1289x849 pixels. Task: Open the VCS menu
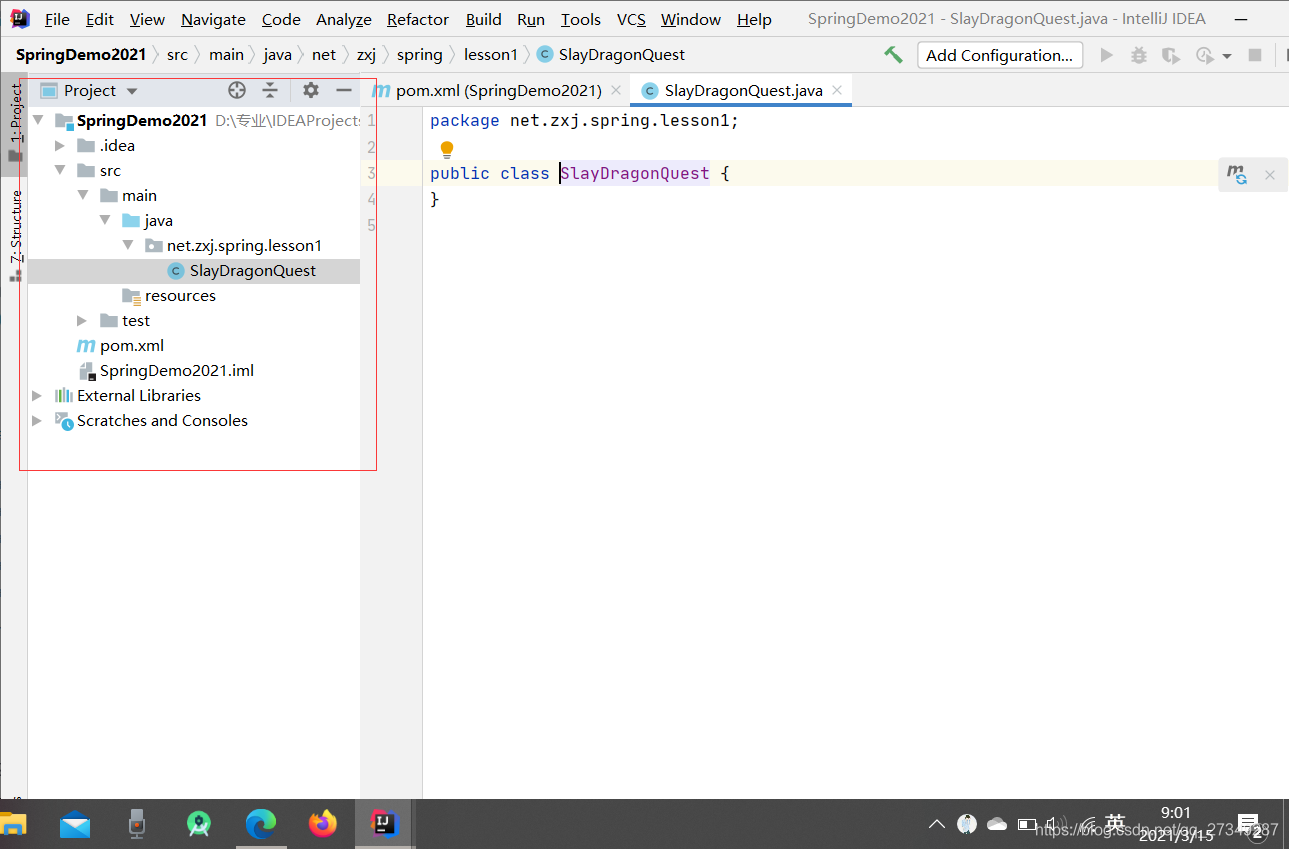pyautogui.click(x=631, y=19)
